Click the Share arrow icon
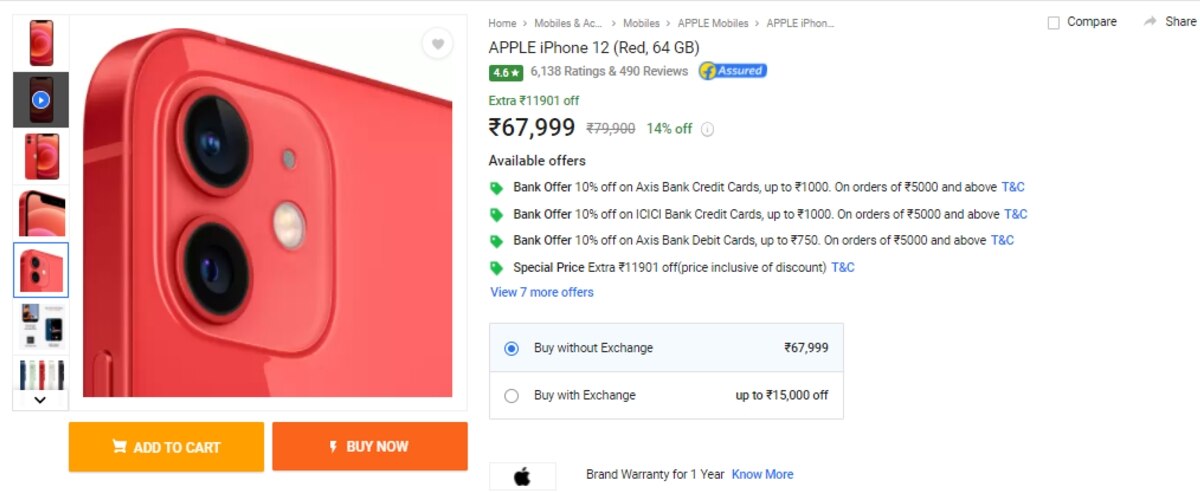 coord(1150,22)
